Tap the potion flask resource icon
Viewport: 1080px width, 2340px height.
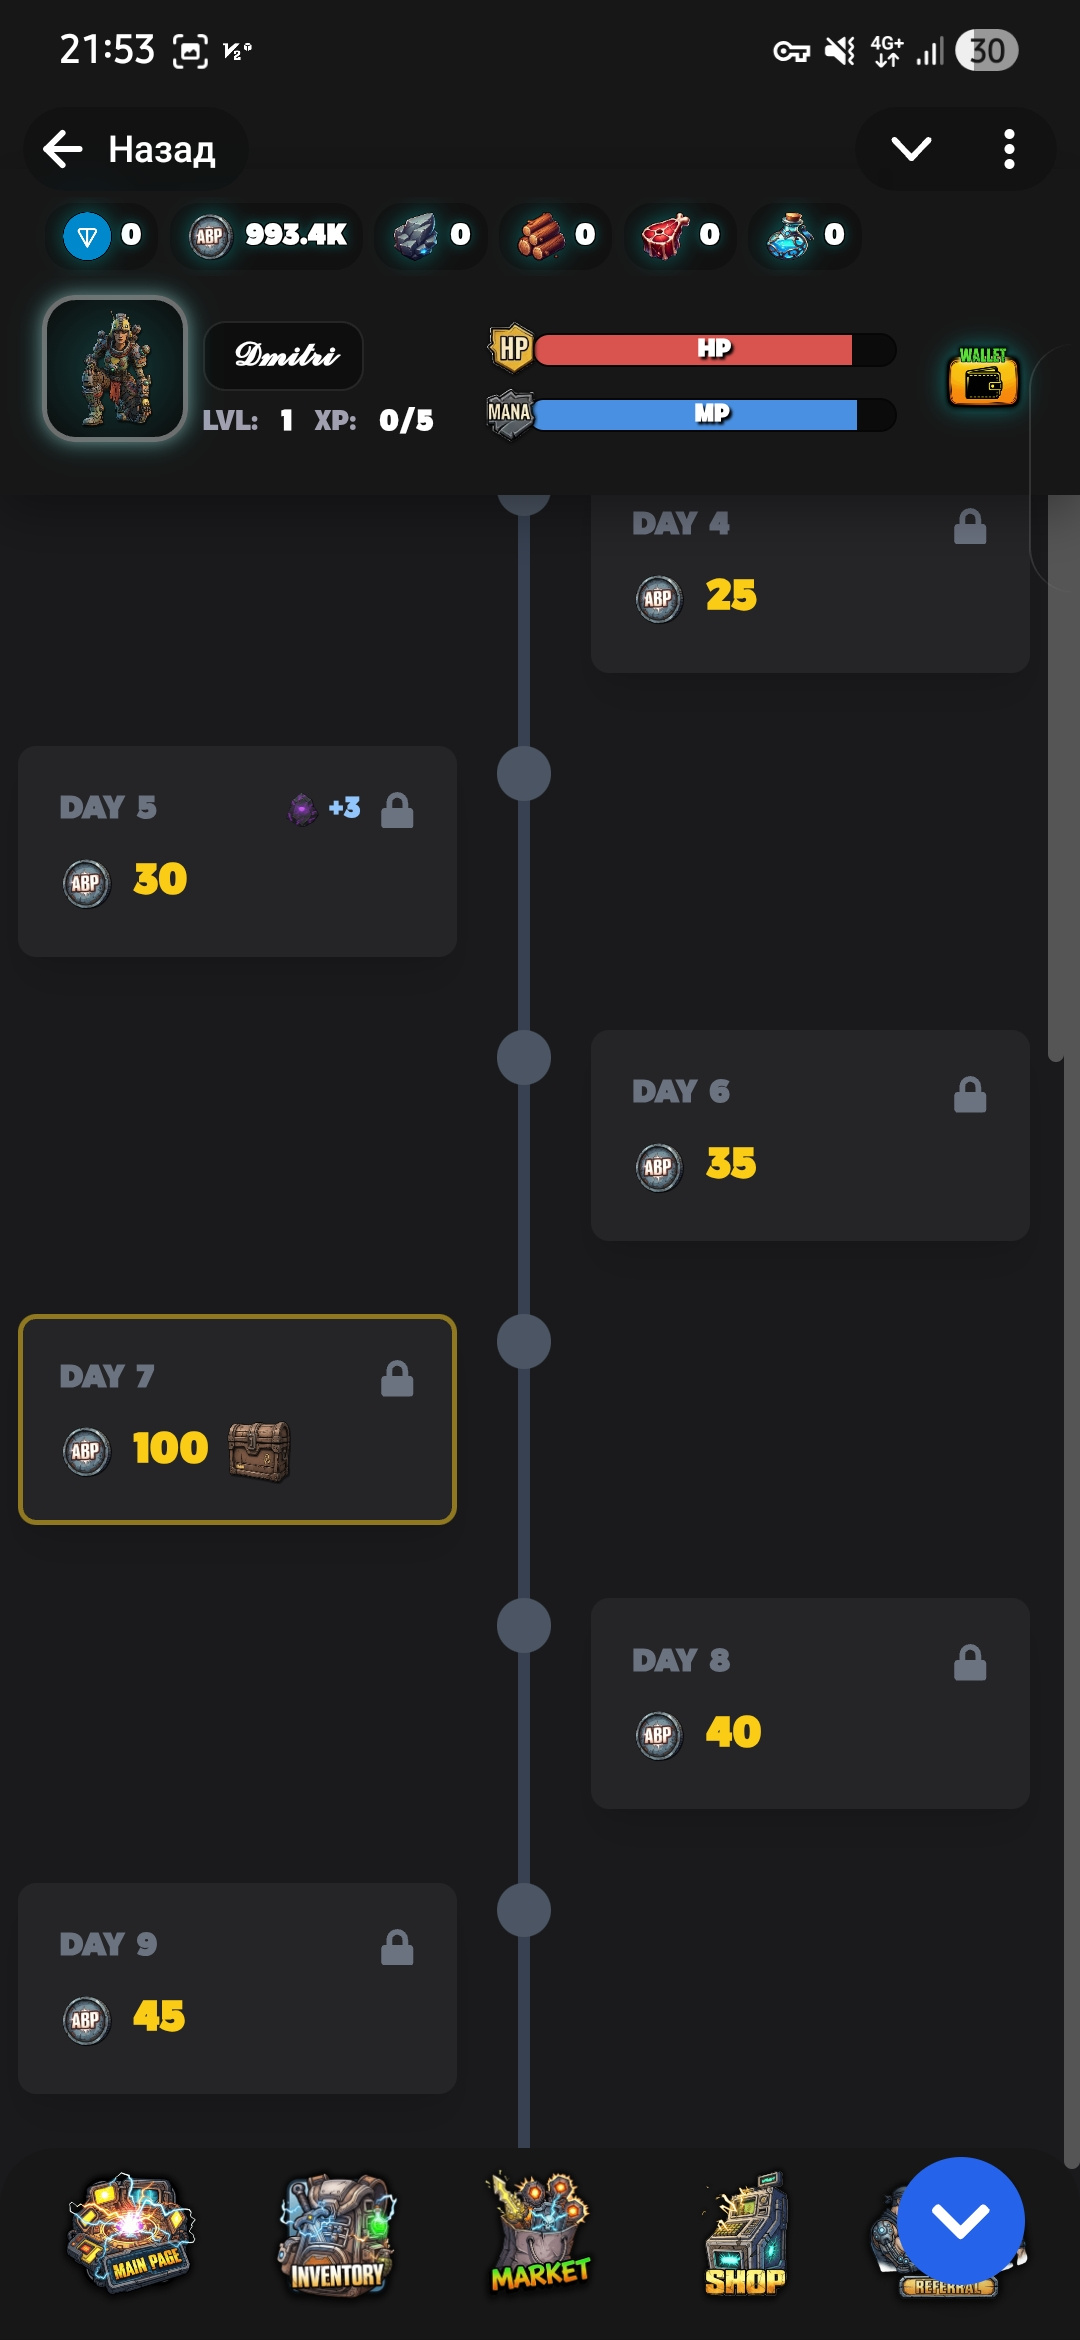point(791,237)
